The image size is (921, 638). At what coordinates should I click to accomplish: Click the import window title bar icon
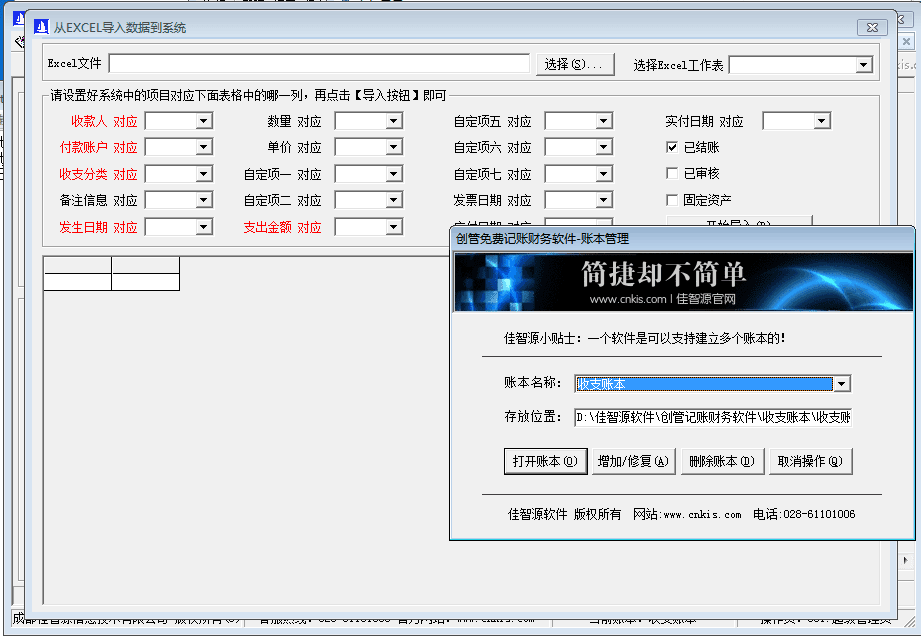(x=41, y=27)
